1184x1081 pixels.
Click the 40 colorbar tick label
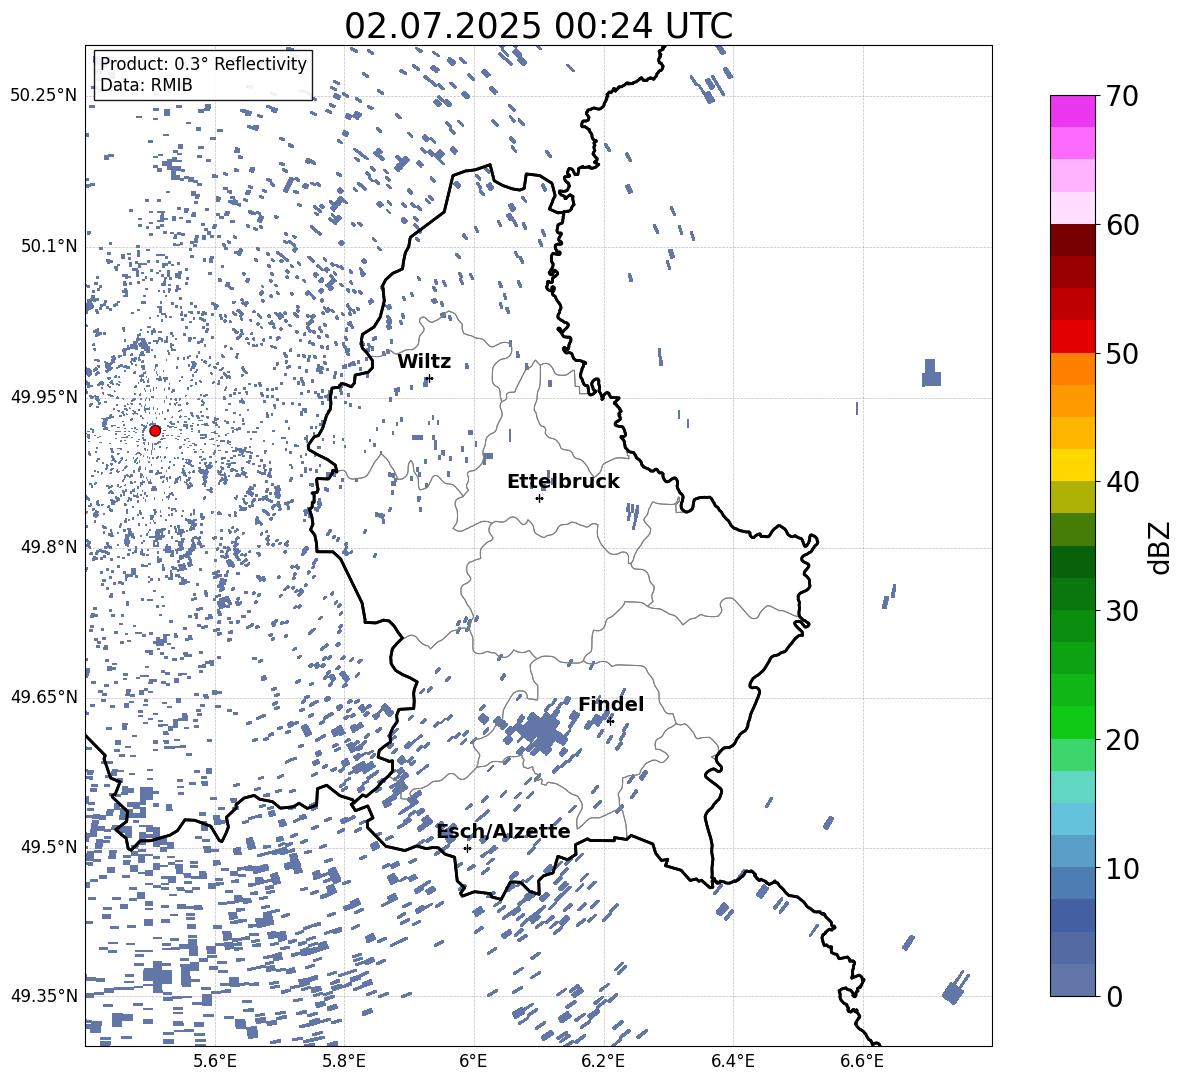pos(1121,482)
